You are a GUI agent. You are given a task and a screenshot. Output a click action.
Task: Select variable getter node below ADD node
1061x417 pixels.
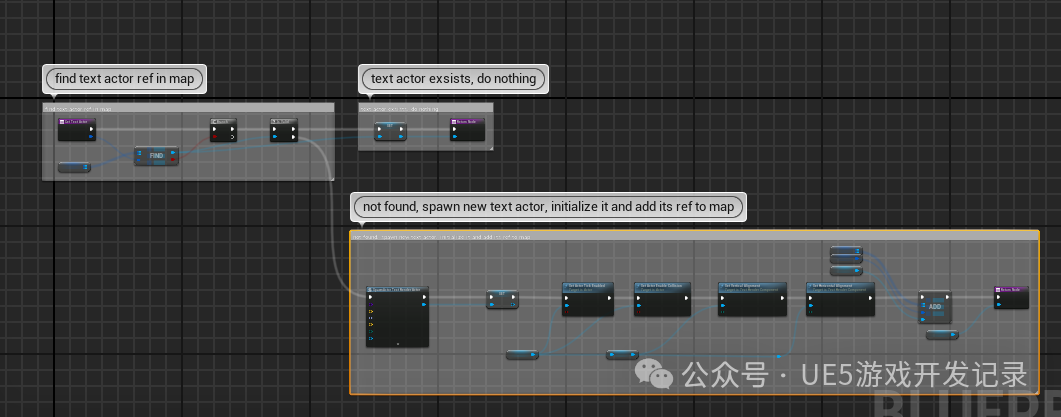click(942, 334)
